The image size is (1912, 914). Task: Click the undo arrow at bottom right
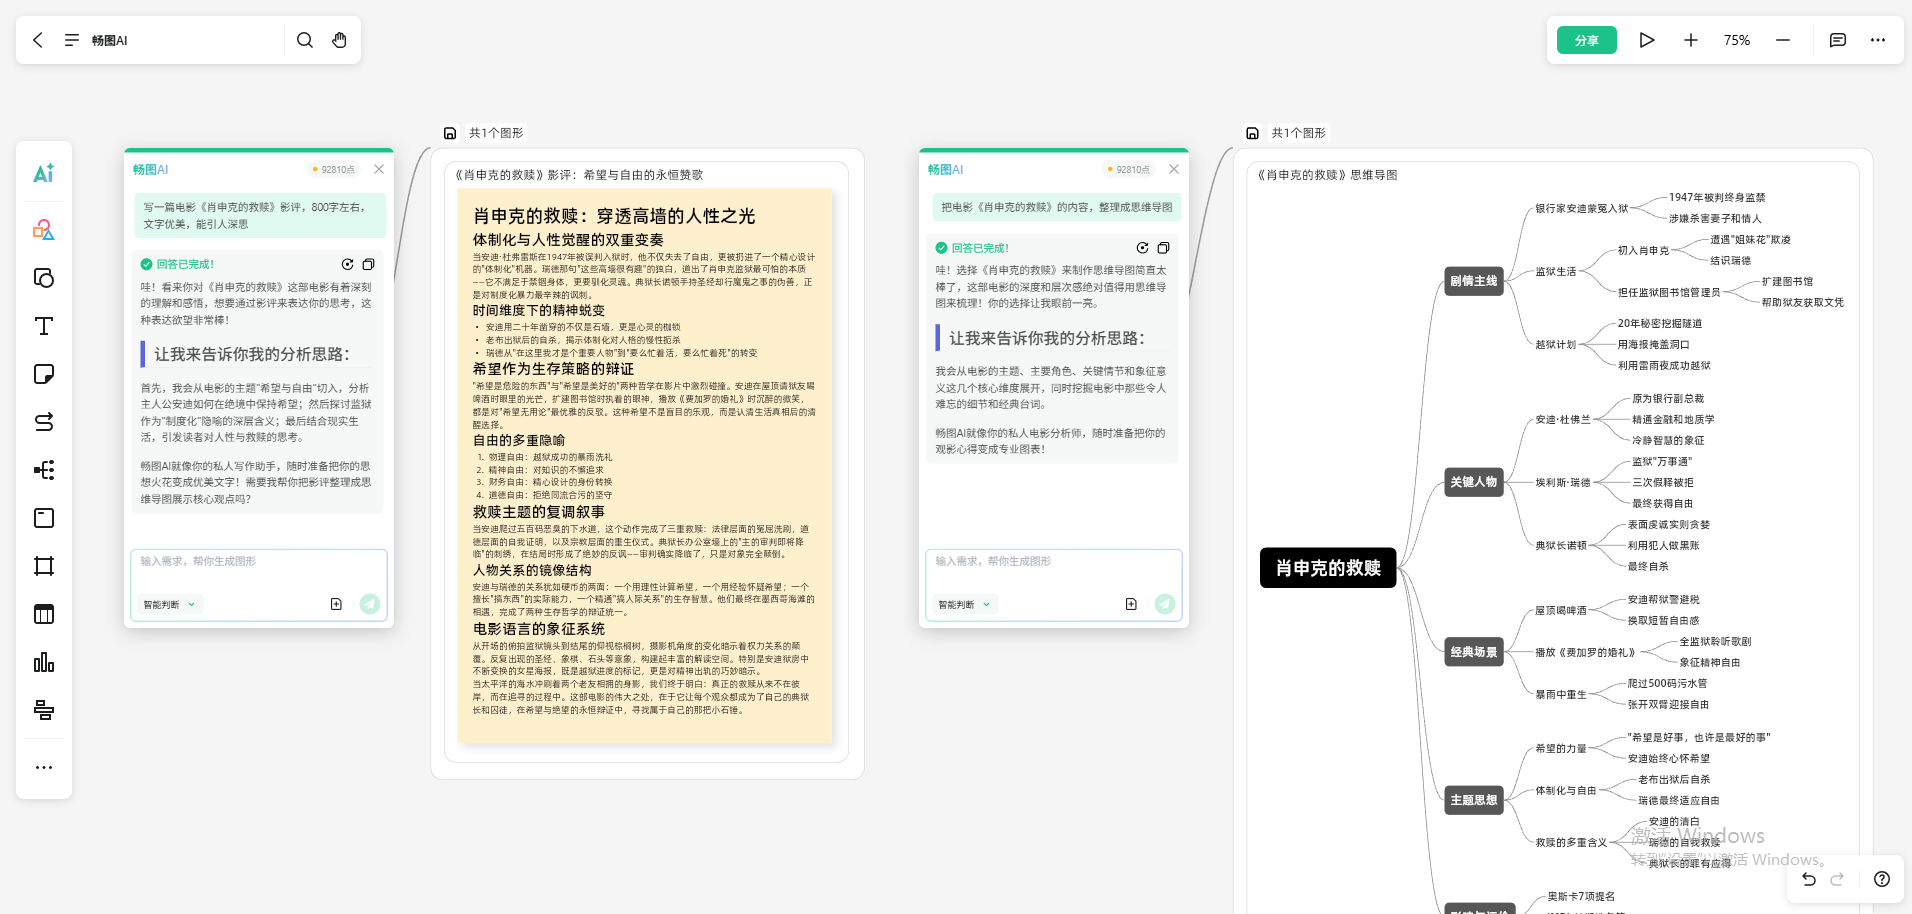pyautogui.click(x=1809, y=879)
